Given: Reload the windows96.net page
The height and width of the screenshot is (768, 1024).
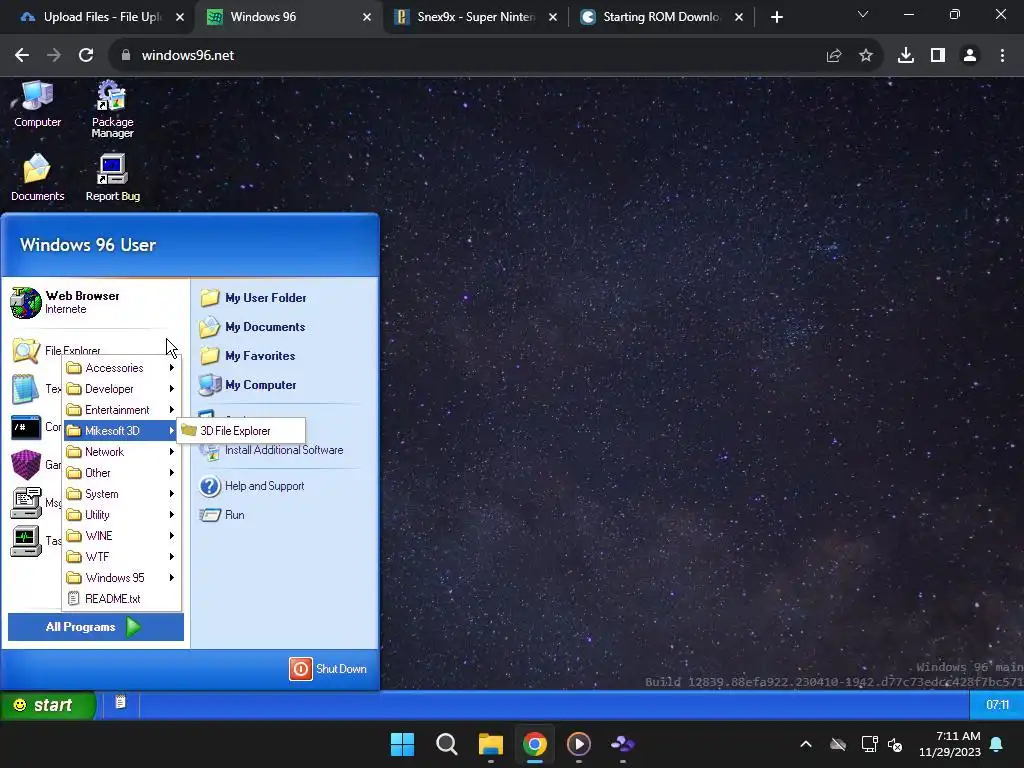Looking at the screenshot, I should [86, 56].
